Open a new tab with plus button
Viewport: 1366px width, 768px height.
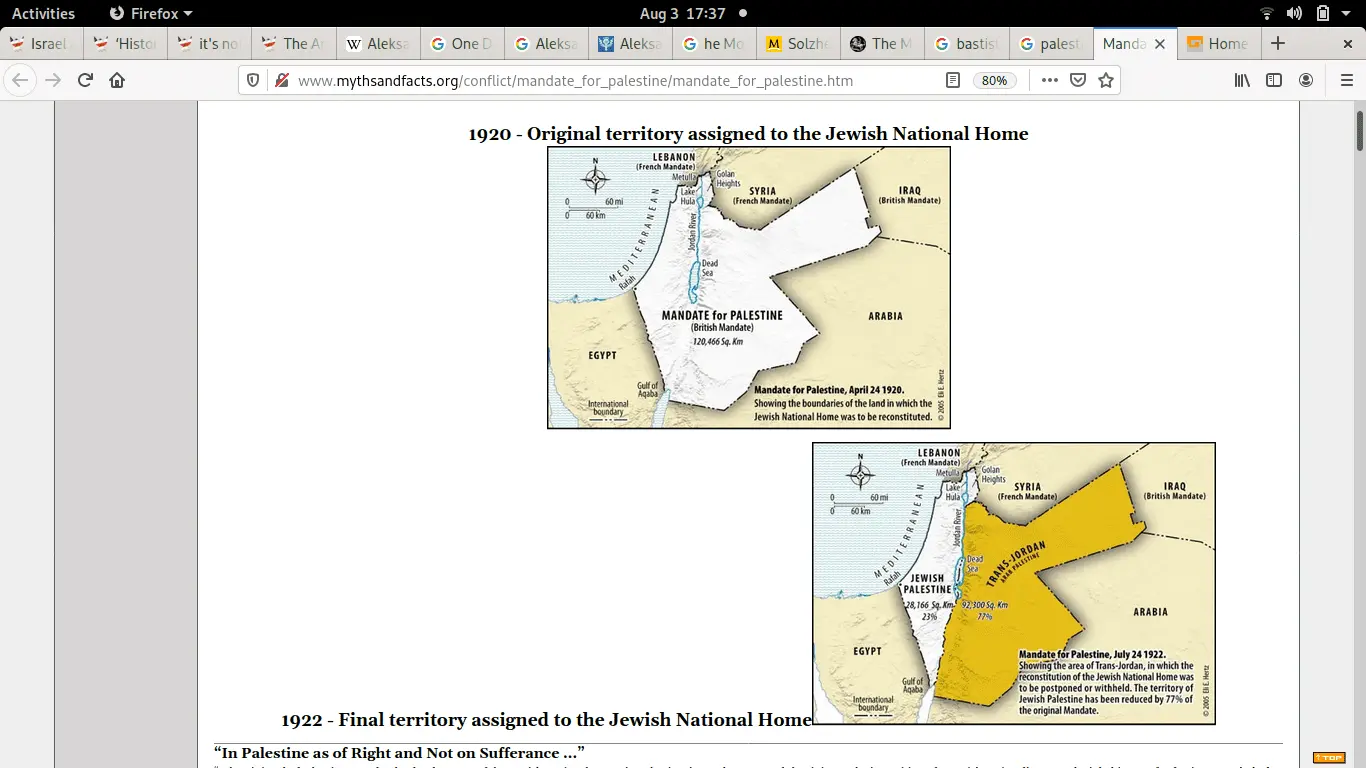(x=1278, y=43)
